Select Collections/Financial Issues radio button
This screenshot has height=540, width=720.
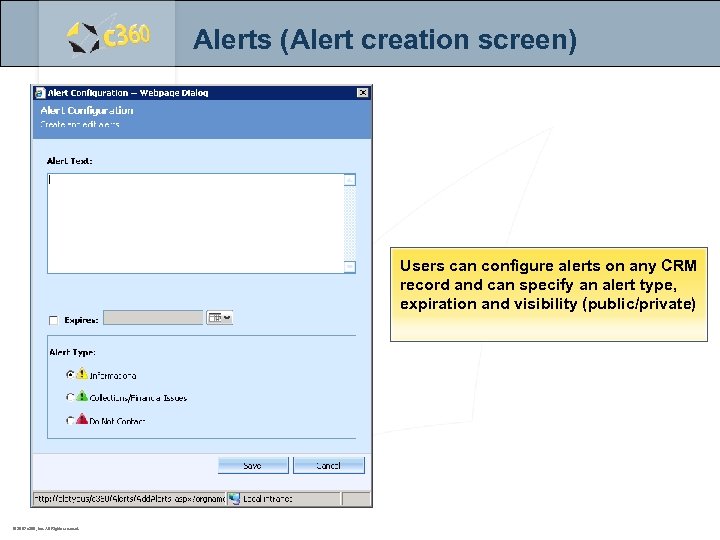pos(70,397)
